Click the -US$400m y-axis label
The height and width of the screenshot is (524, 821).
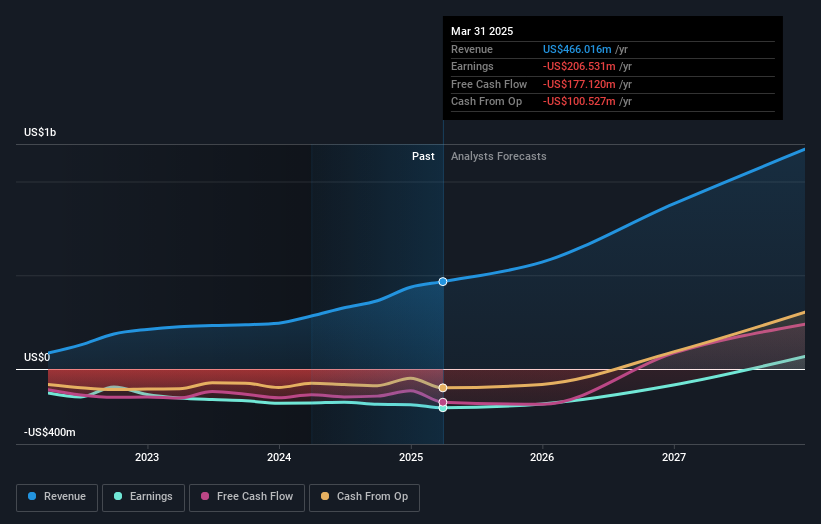click(50, 432)
